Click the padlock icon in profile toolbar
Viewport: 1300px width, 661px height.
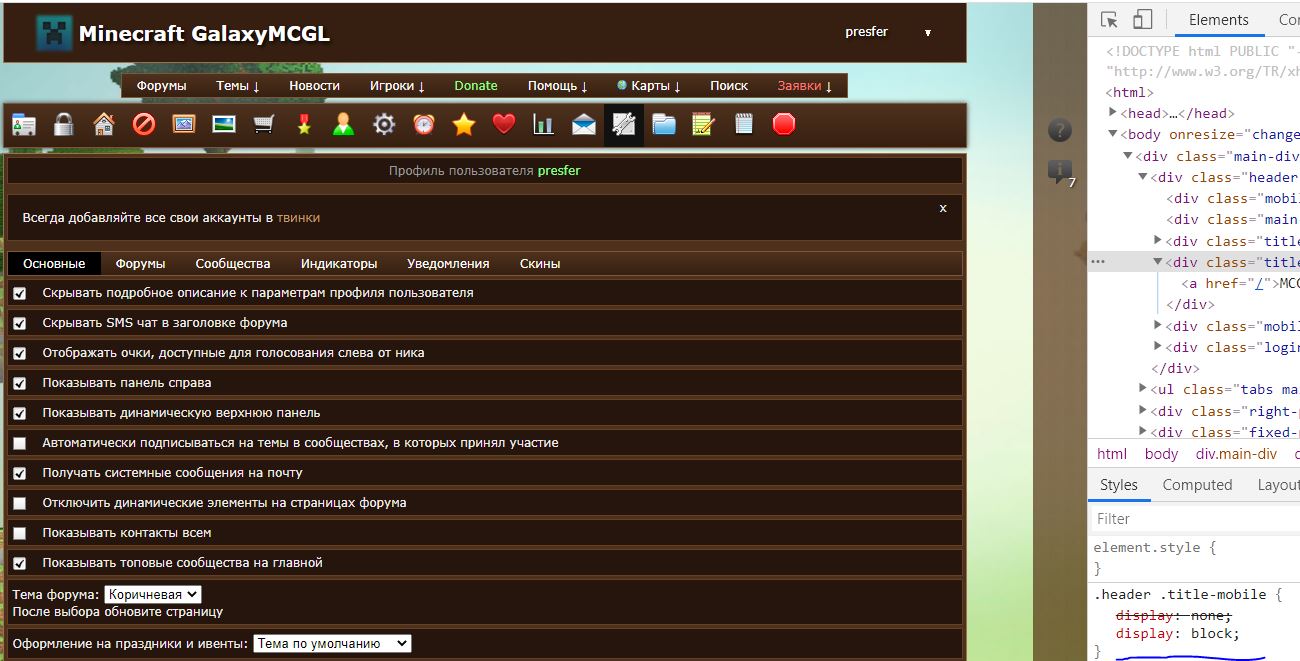coord(63,125)
